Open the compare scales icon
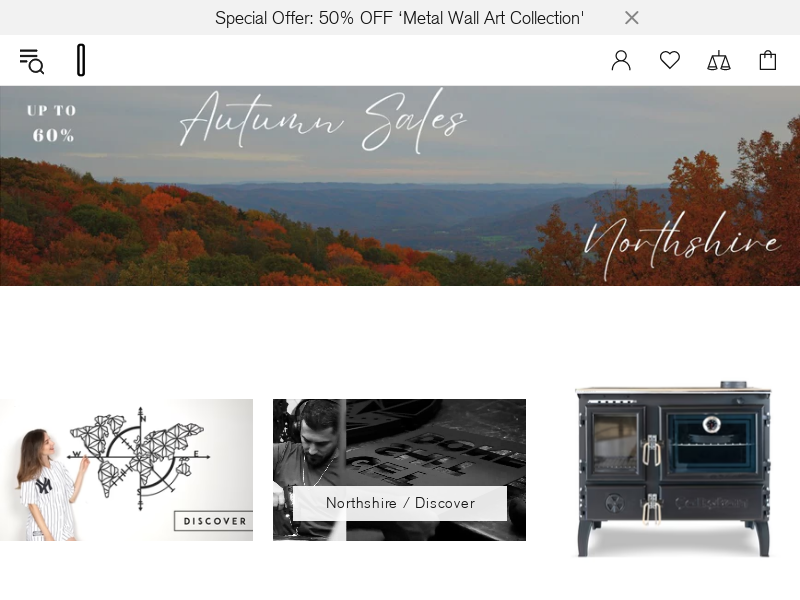Image resolution: width=800 pixels, height=600 pixels. click(x=718, y=60)
